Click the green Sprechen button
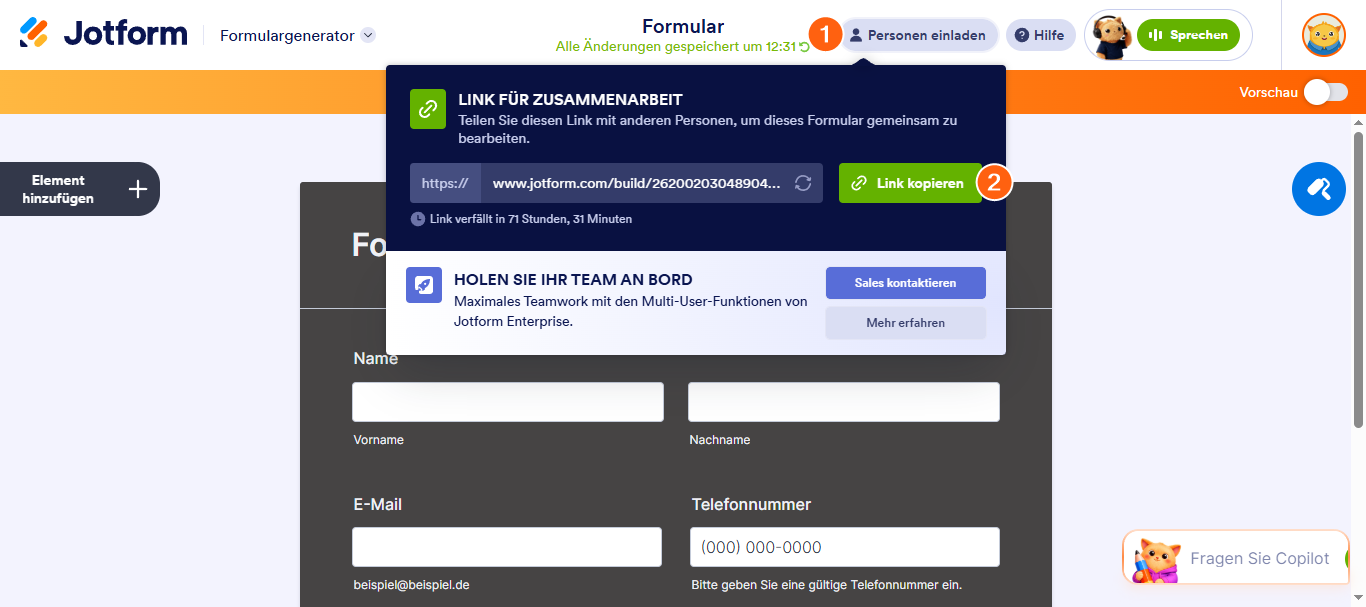The image size is (1366, 607). click(1188, 35)
